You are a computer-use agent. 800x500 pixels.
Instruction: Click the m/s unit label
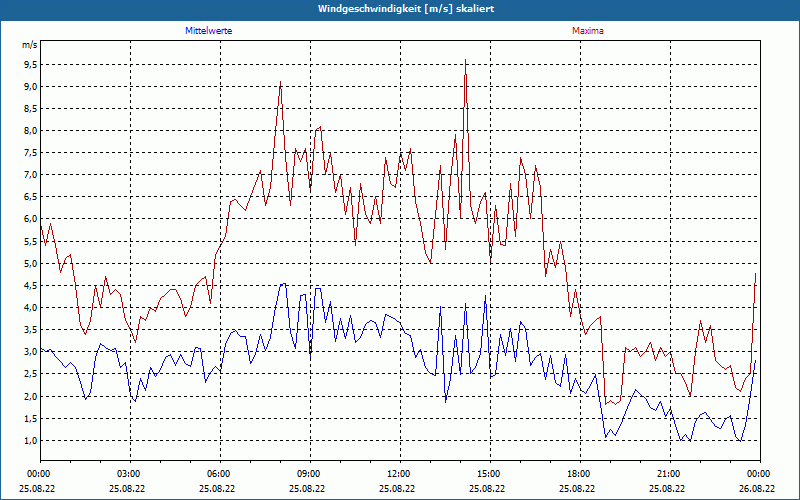pos(30,45)
